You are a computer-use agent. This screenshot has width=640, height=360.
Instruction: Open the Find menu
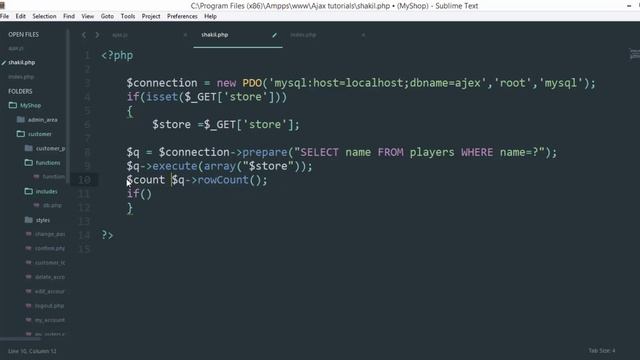tap(69, 16)
